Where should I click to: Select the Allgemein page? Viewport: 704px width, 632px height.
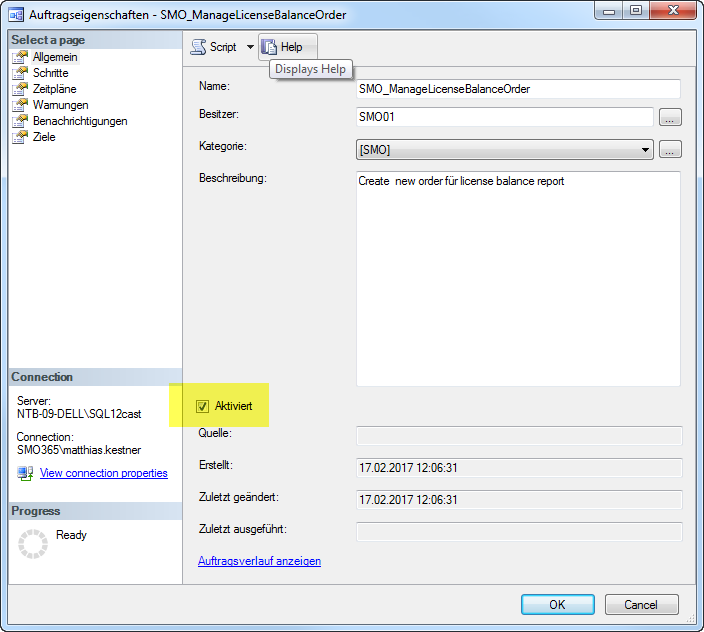(x=54, y=57)
